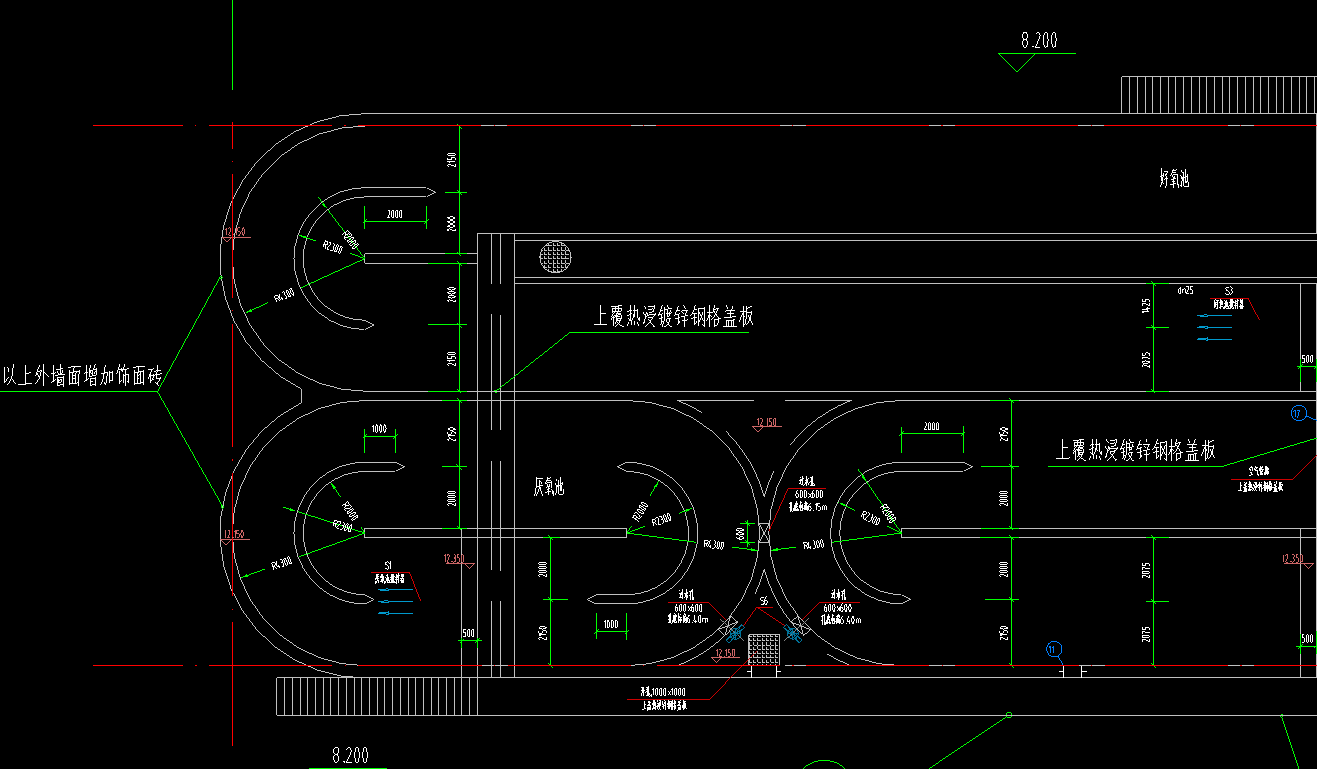The width and height of the screenshot is (1317, 769).
Task: Click the 500 dimension below S1 arrows
Action: point(468,634)
